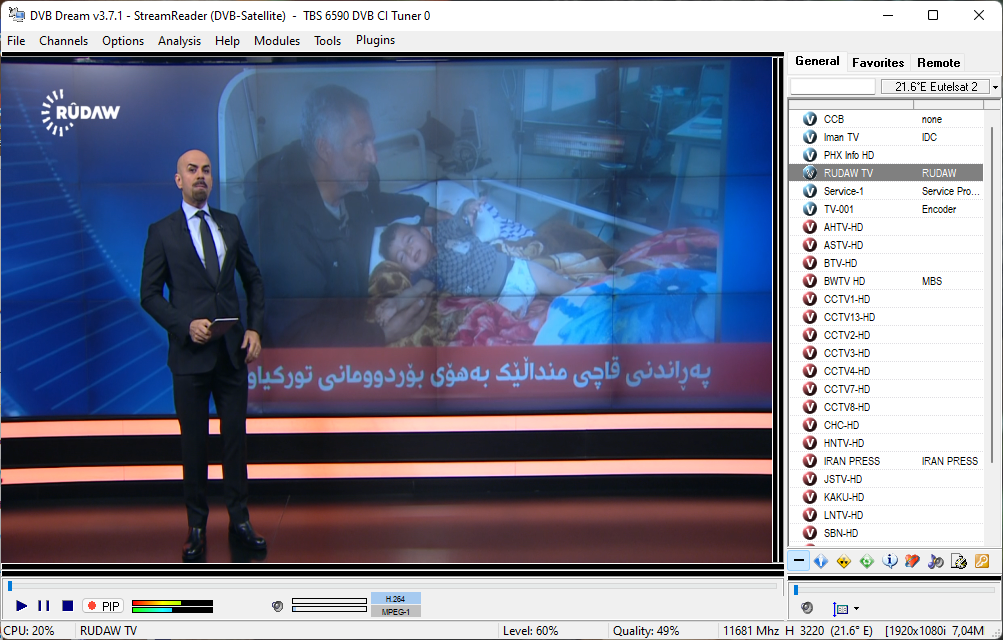Select the JSTV-HD channel
The width and height of the screenshot is (1003, 640).
click(886, 479)
